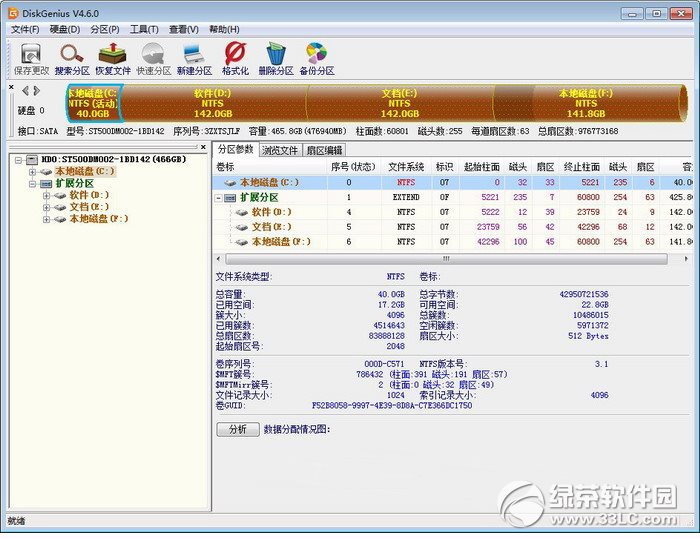
Task: Select 软件(D:) in left tree
Action: pos(89,195)
